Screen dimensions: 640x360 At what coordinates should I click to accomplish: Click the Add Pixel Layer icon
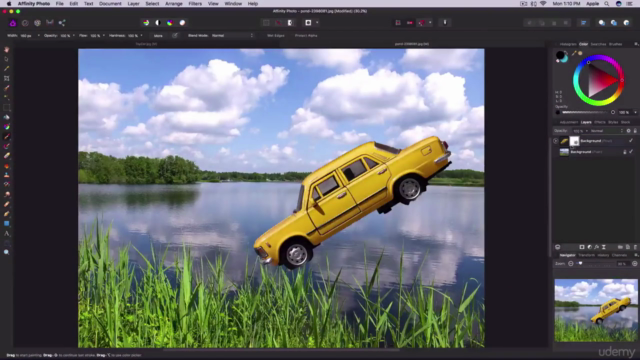pyautogui.click(x=628, y=247)
